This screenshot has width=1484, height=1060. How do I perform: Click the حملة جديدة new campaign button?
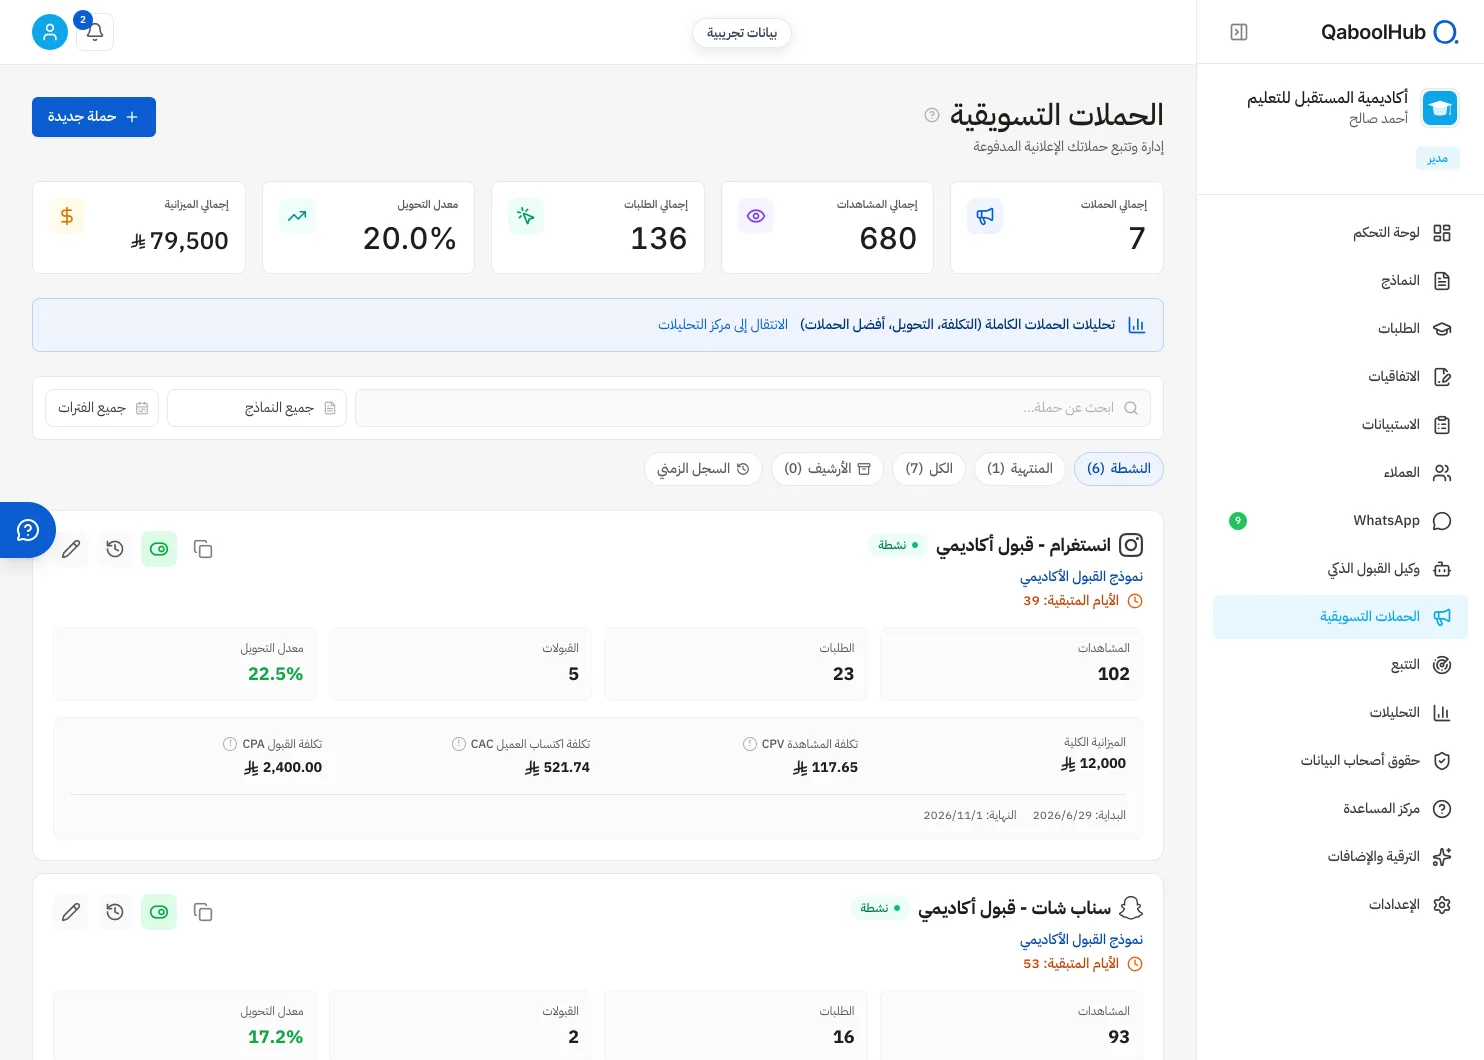(94, 117)
